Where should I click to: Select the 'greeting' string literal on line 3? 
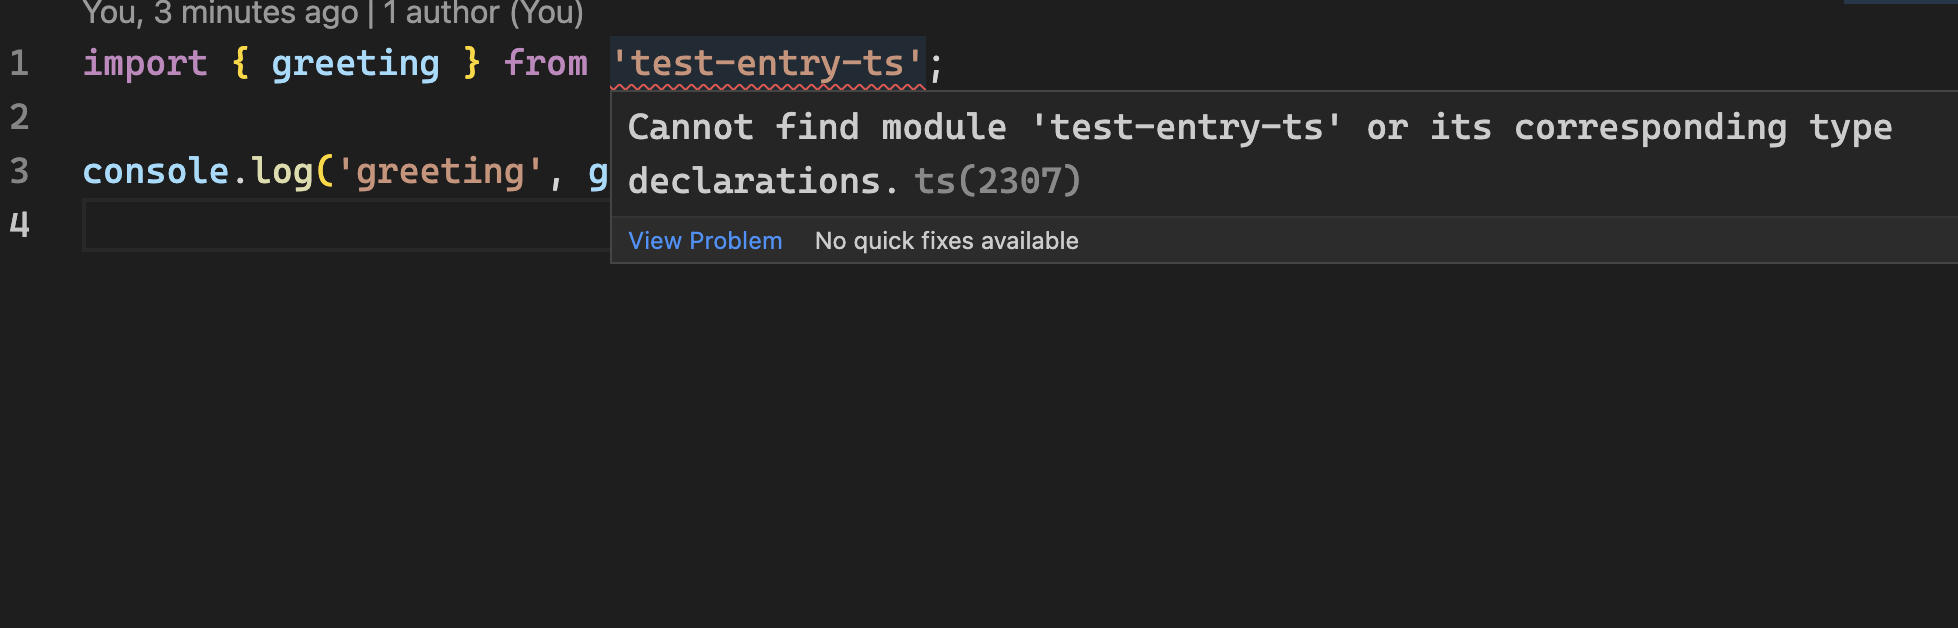440,171
